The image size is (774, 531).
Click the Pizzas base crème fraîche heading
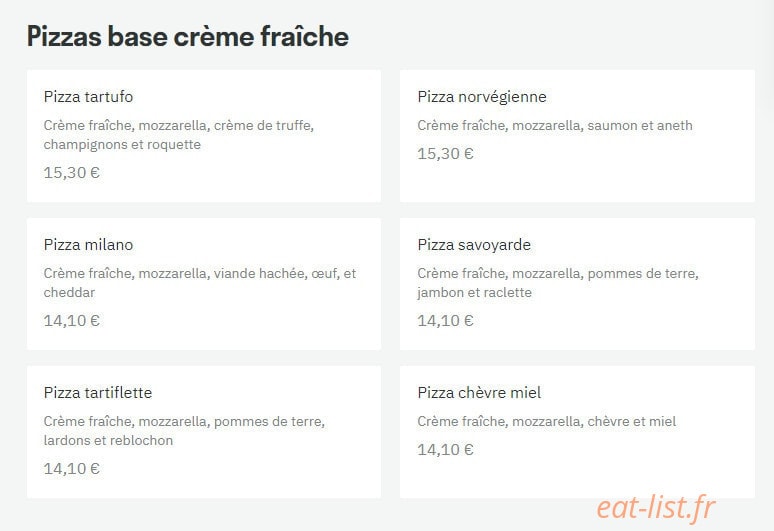188,37
